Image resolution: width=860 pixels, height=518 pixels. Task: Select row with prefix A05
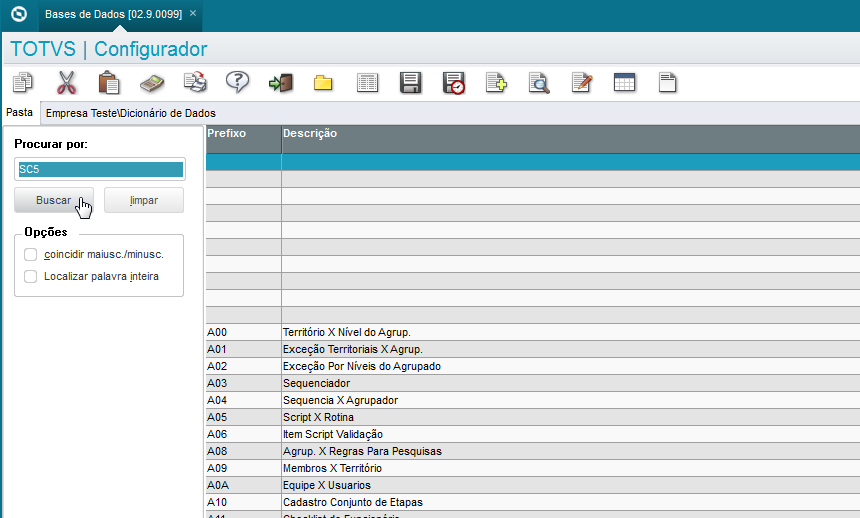533,418
